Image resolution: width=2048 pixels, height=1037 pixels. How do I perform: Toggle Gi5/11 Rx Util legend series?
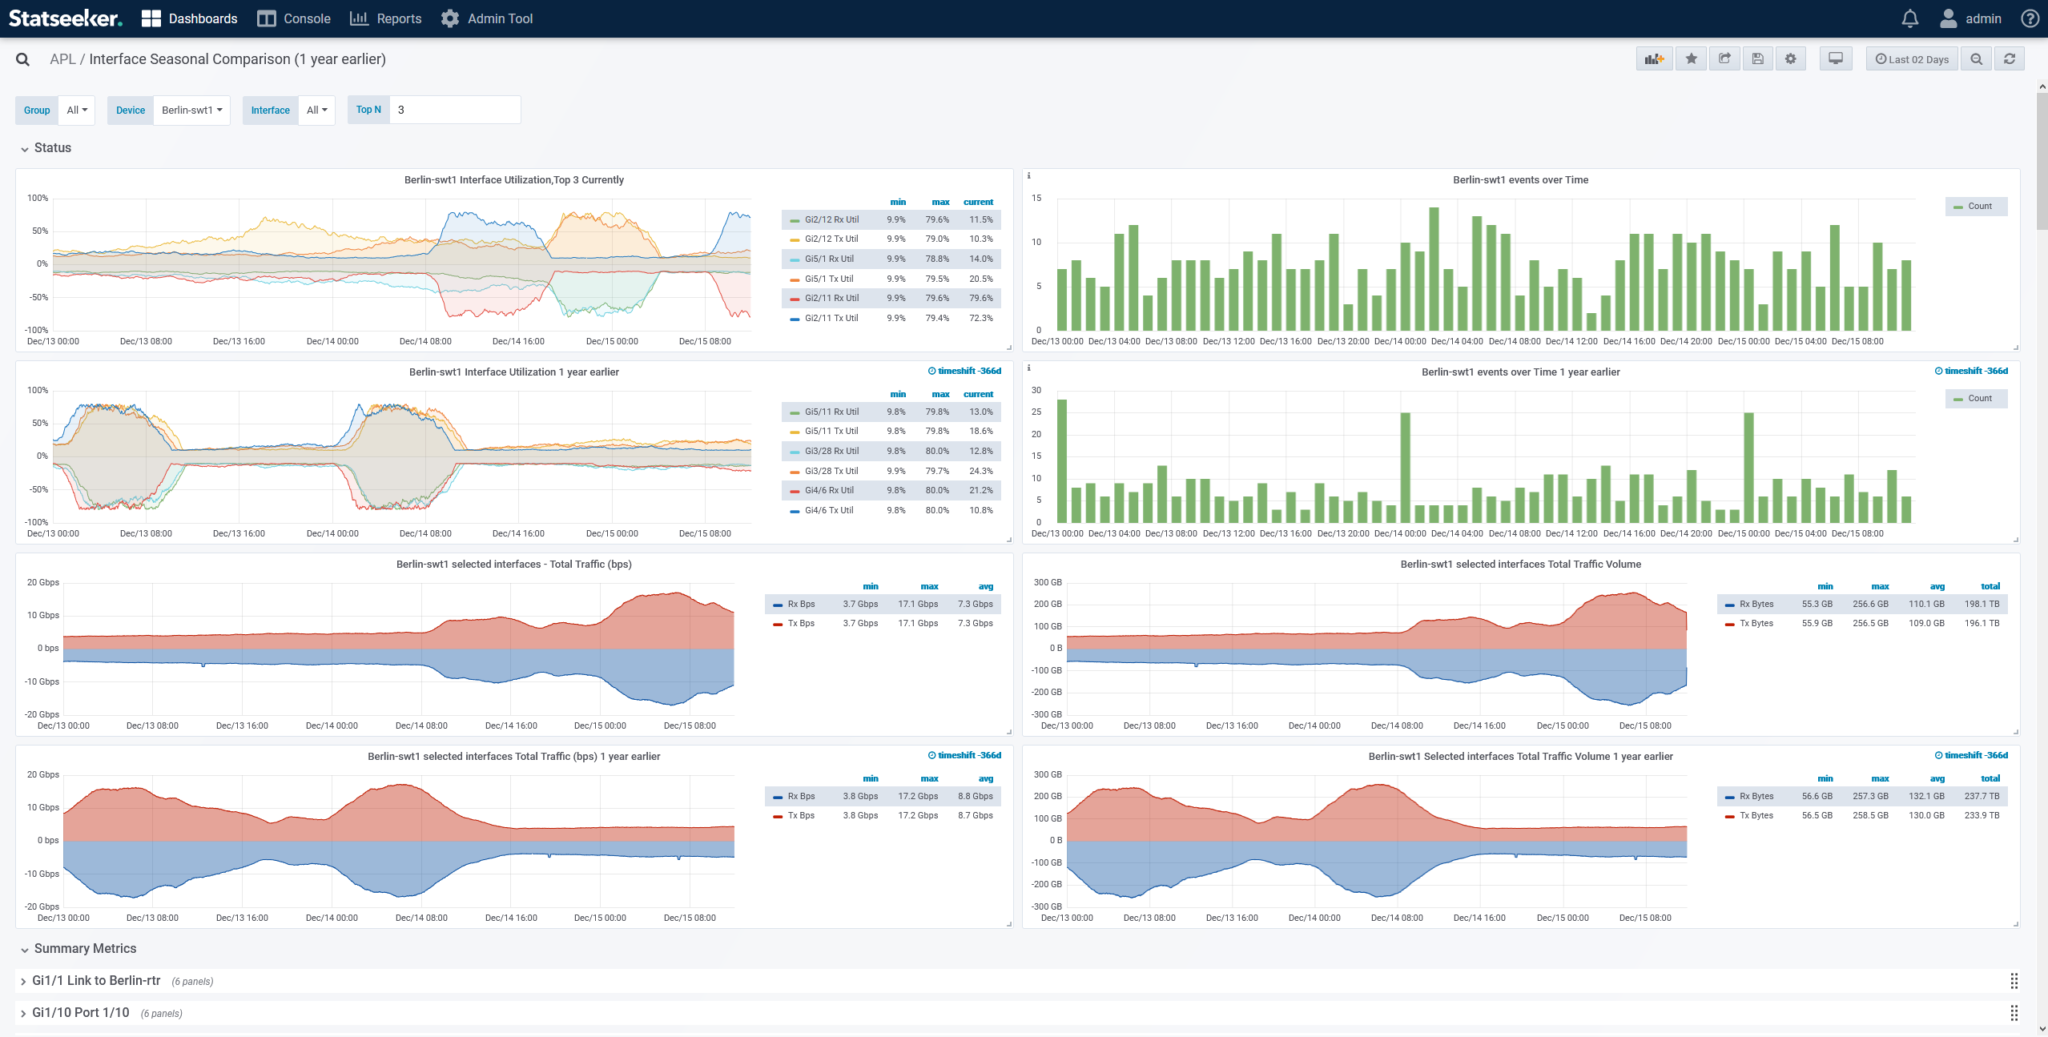click(x=831, y=412)
